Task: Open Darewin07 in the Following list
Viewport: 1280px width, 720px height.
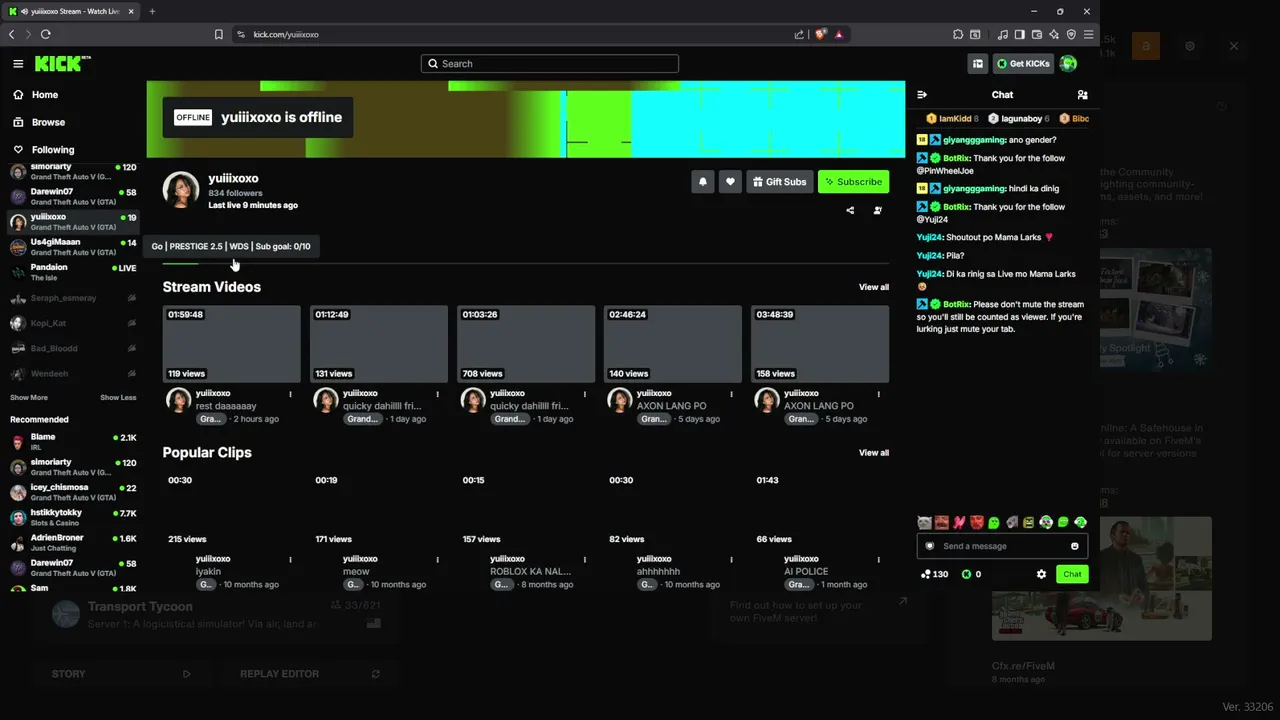Action: click(73, 196)
